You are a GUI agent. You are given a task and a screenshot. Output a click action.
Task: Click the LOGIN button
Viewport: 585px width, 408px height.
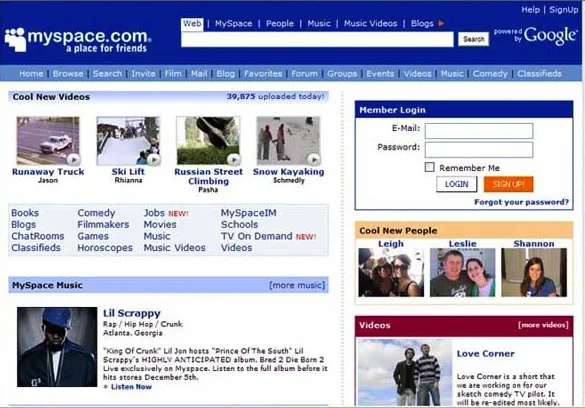point(456,184)
